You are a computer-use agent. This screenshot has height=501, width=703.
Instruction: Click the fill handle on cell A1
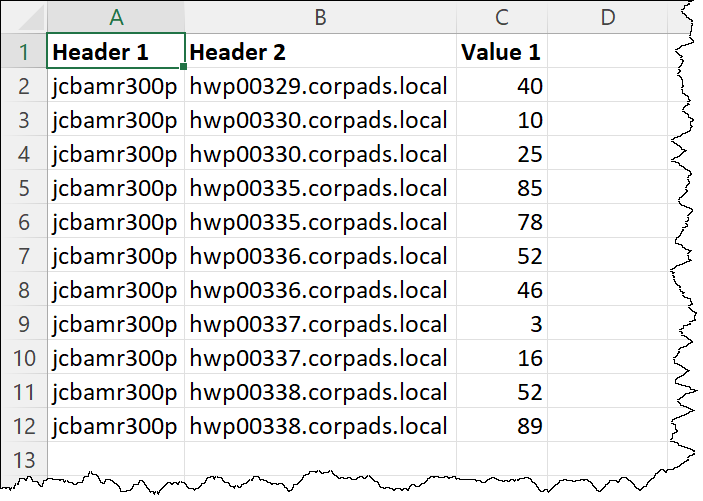click(x=183, y=67)
